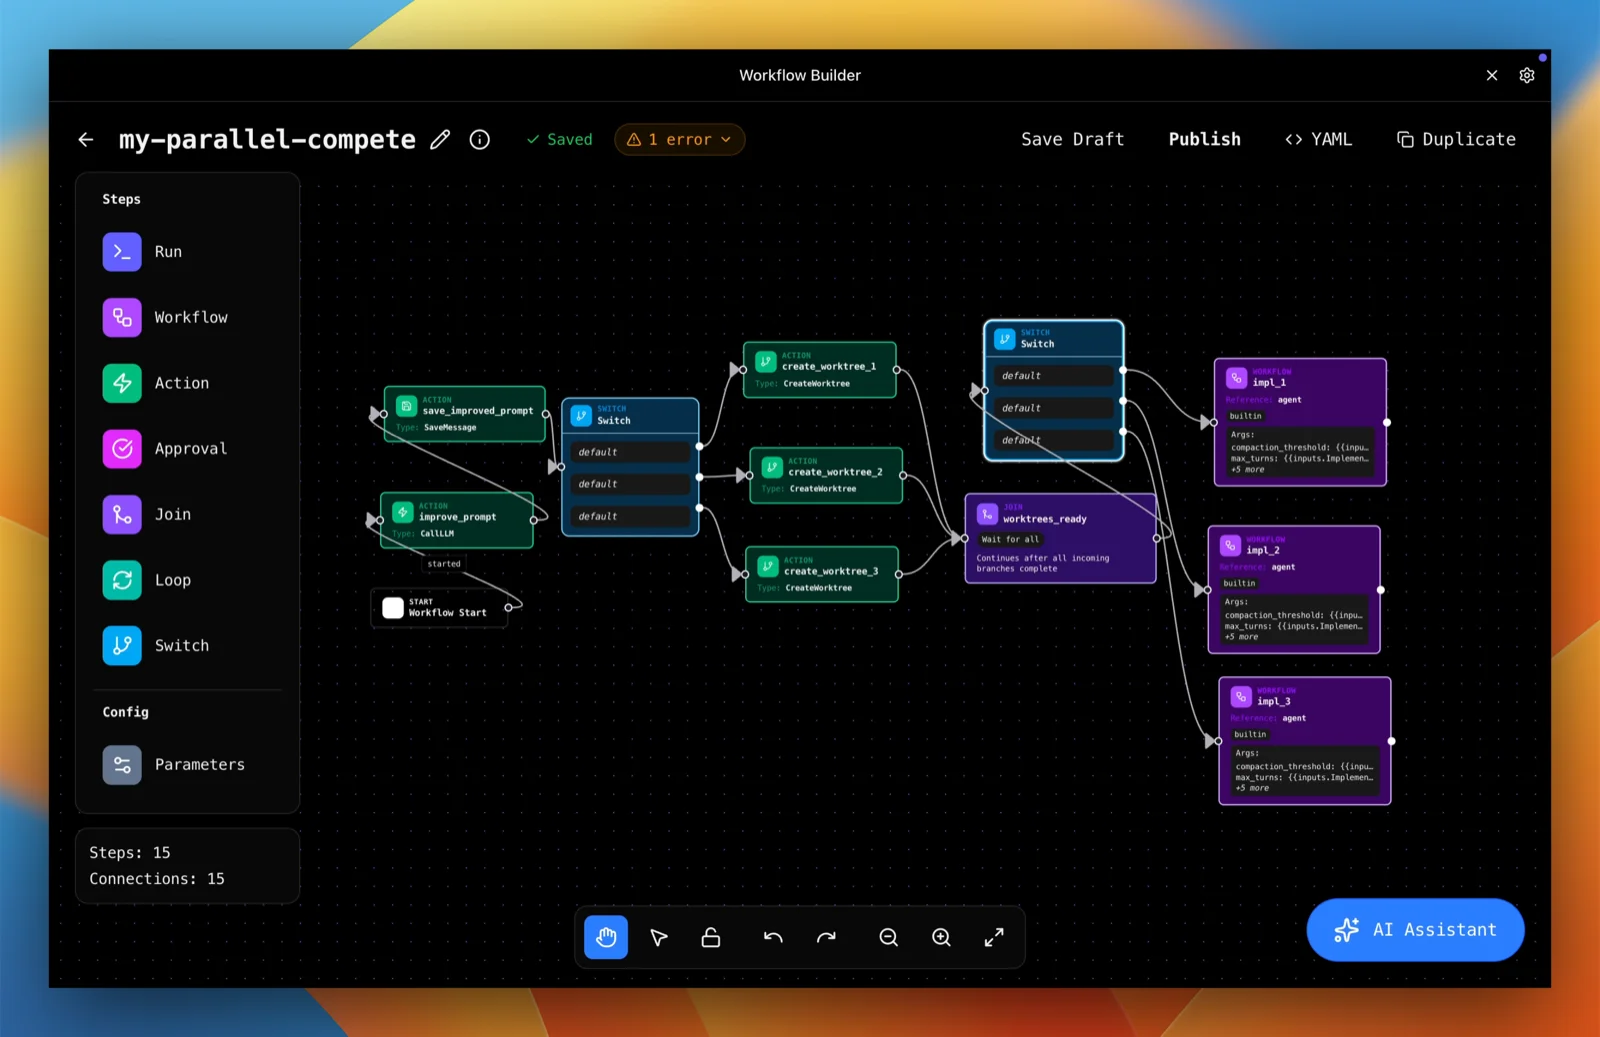Expand the 1 error dropdown
The height and width of the screenshot is (1037, 1600).
pos(680,140)
